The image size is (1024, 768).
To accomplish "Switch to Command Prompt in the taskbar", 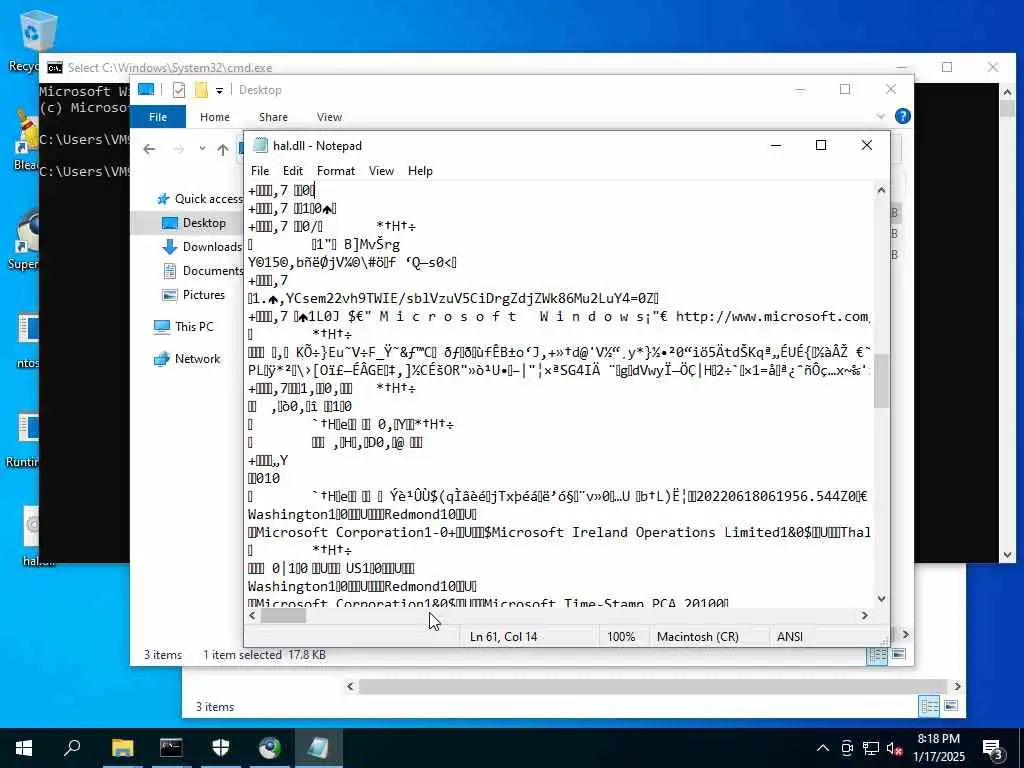I will coord(171,748).
